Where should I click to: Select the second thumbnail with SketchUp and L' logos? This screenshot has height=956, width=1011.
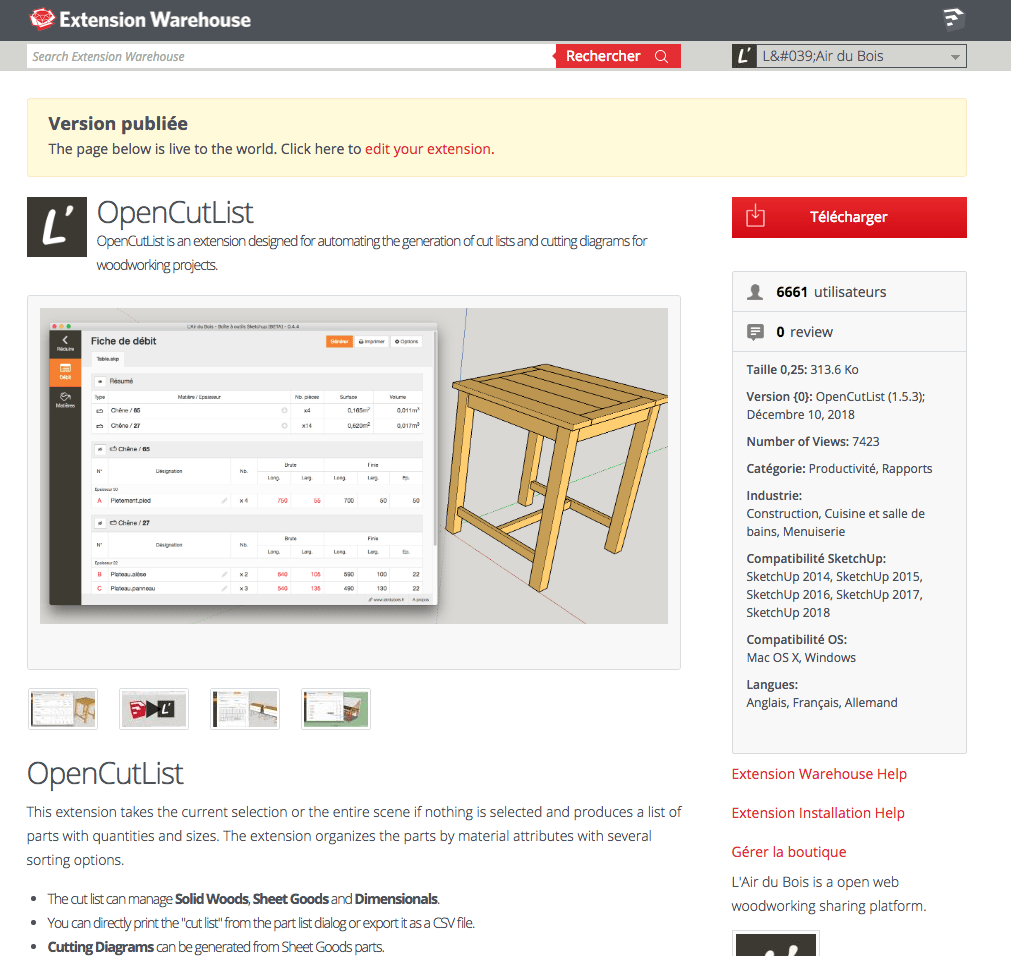[153, 709]
